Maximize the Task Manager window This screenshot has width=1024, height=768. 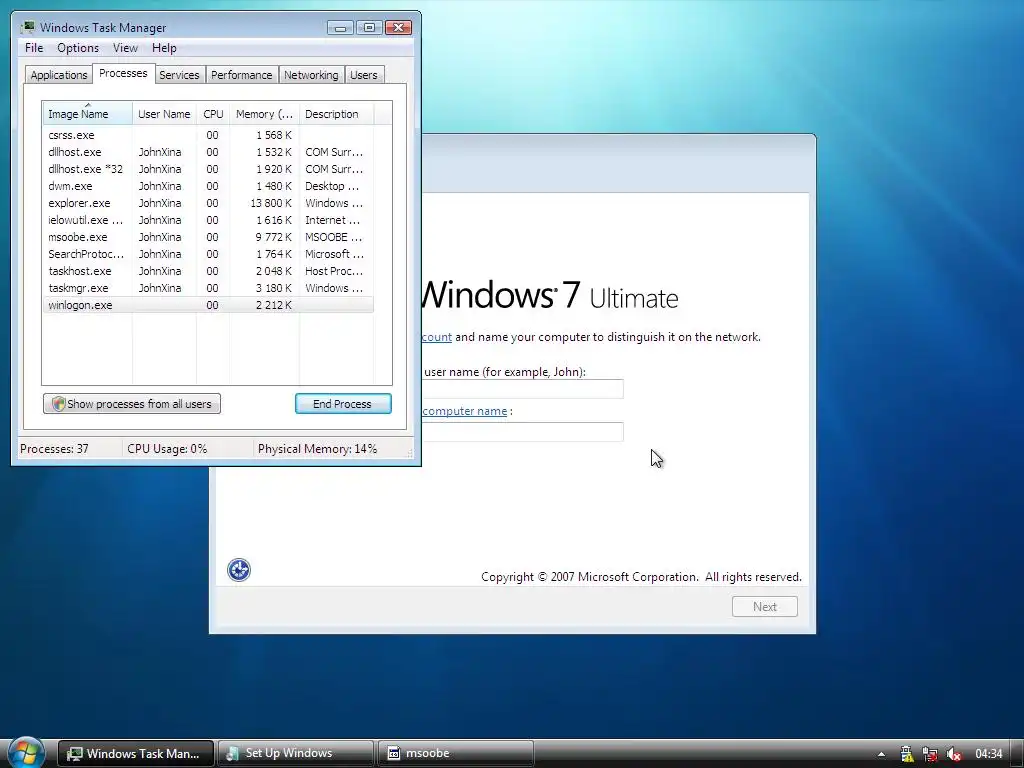pos(369,27)
